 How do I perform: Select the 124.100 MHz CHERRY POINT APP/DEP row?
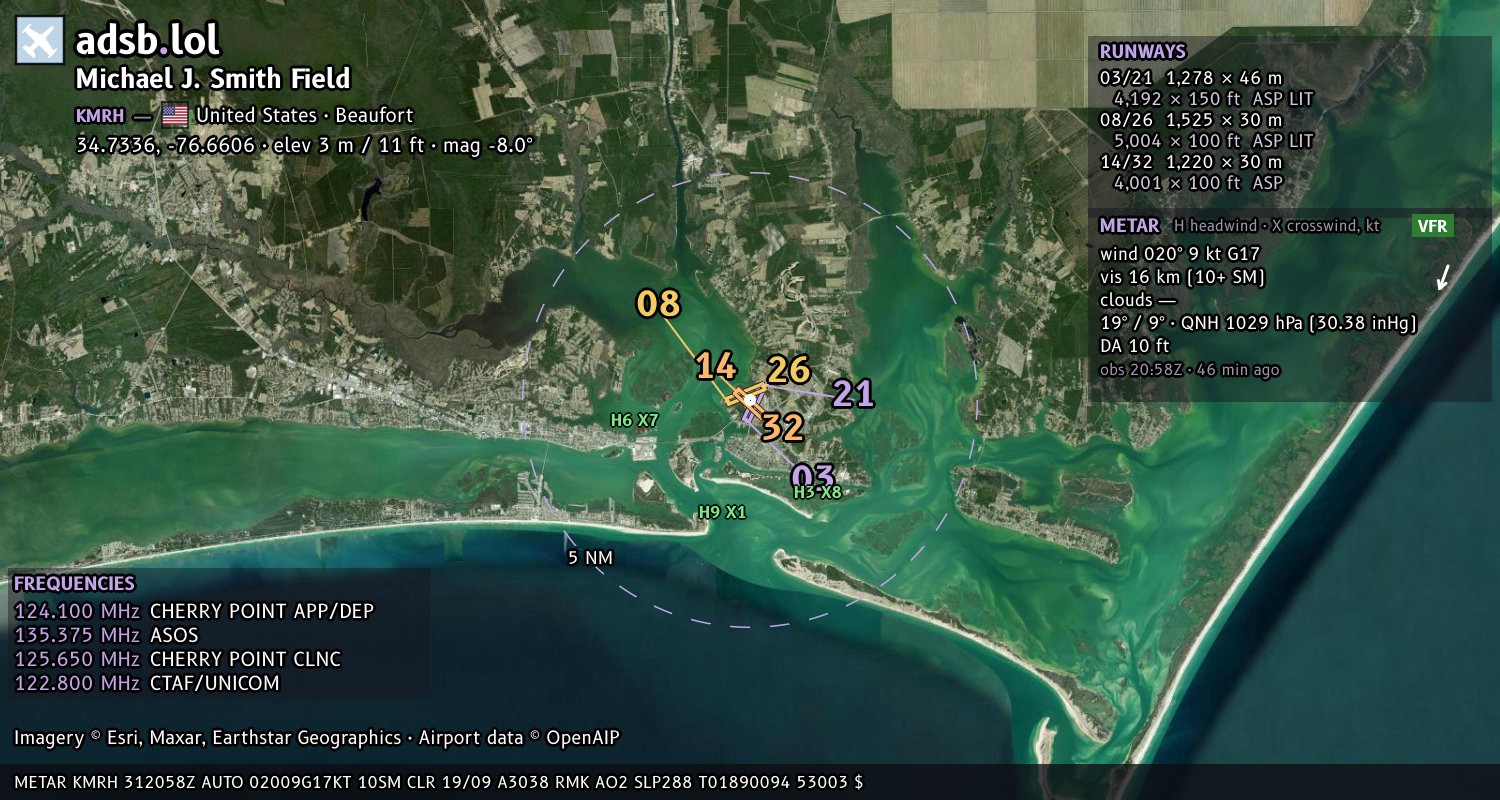(x=194, y=611)
